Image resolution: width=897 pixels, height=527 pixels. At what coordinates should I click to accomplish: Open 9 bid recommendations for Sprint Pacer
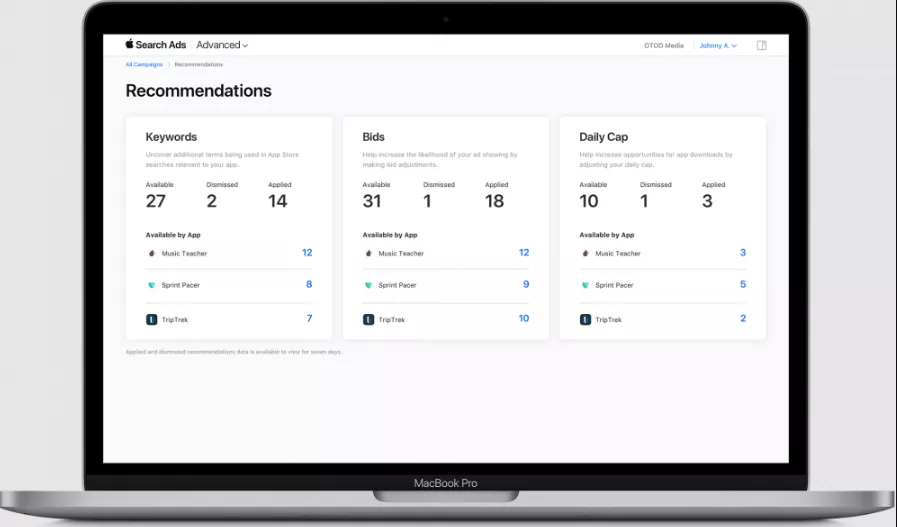(x=526, y=284)
